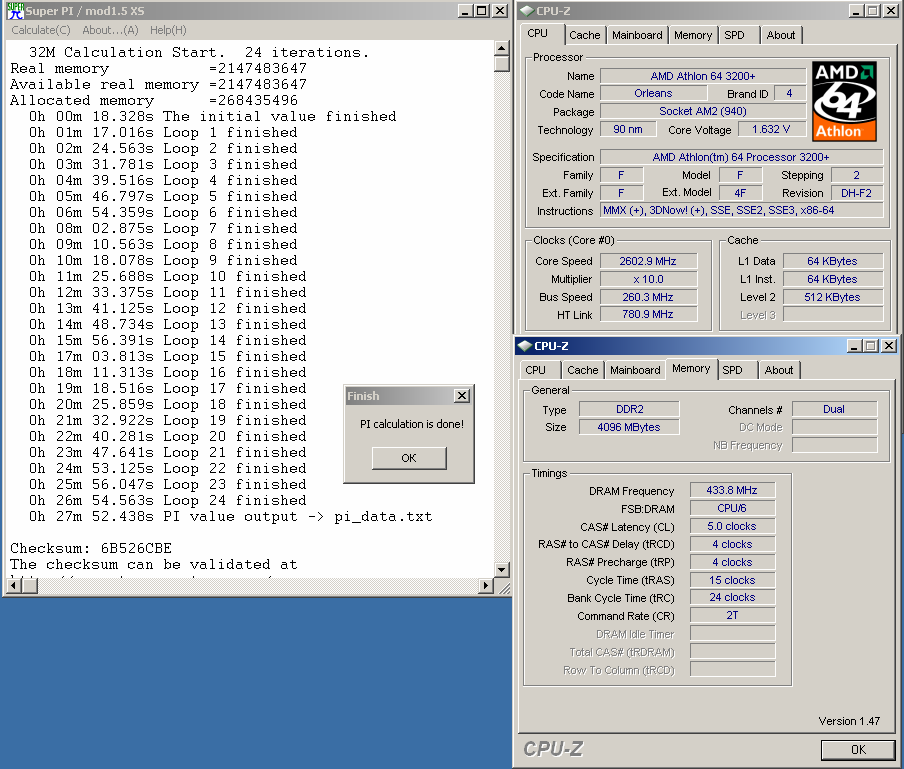
Task: Click Super PI vertical scrollbar up arrow
Action: (502, 48)
